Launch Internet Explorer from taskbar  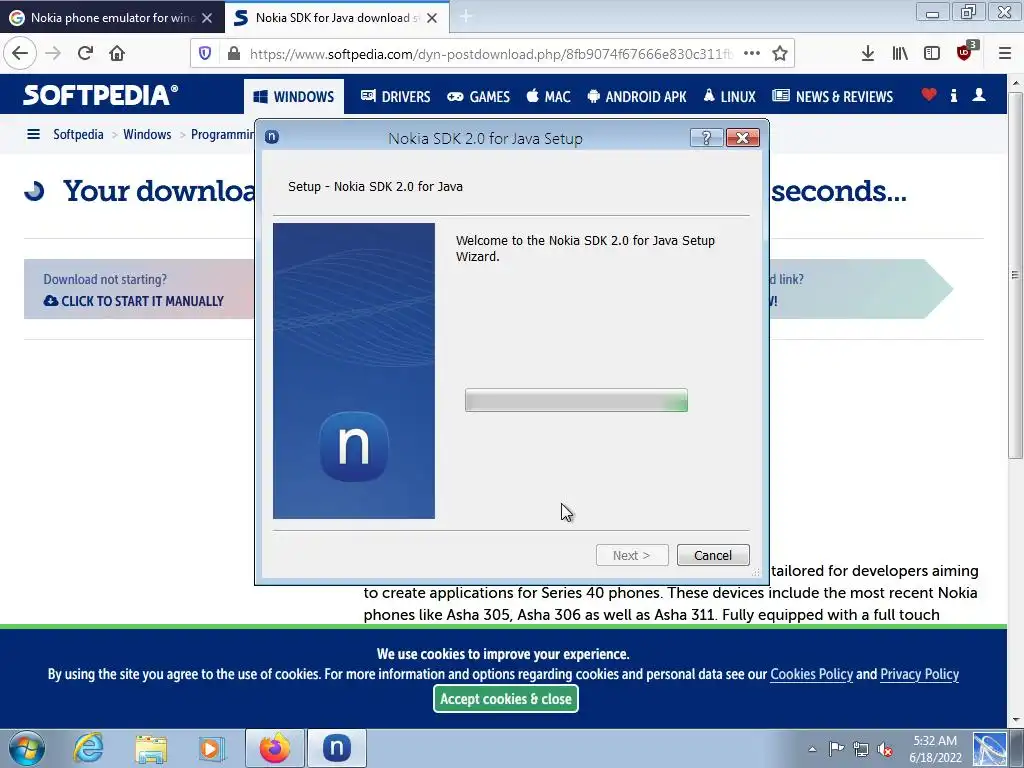coord(88,748)
